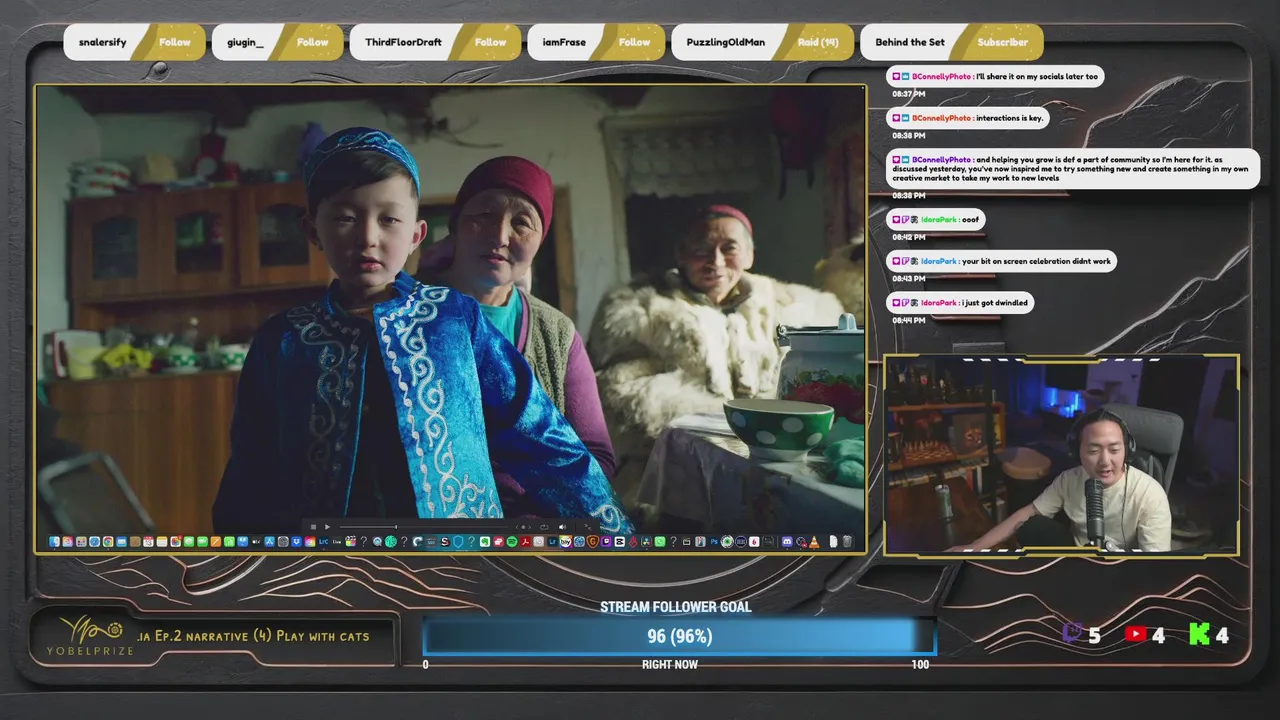Viewport: 1280px width, 720px height.
Task: Click the YouTube viewer count icon
Action: pyautogui.click(x=1135, y=633)
